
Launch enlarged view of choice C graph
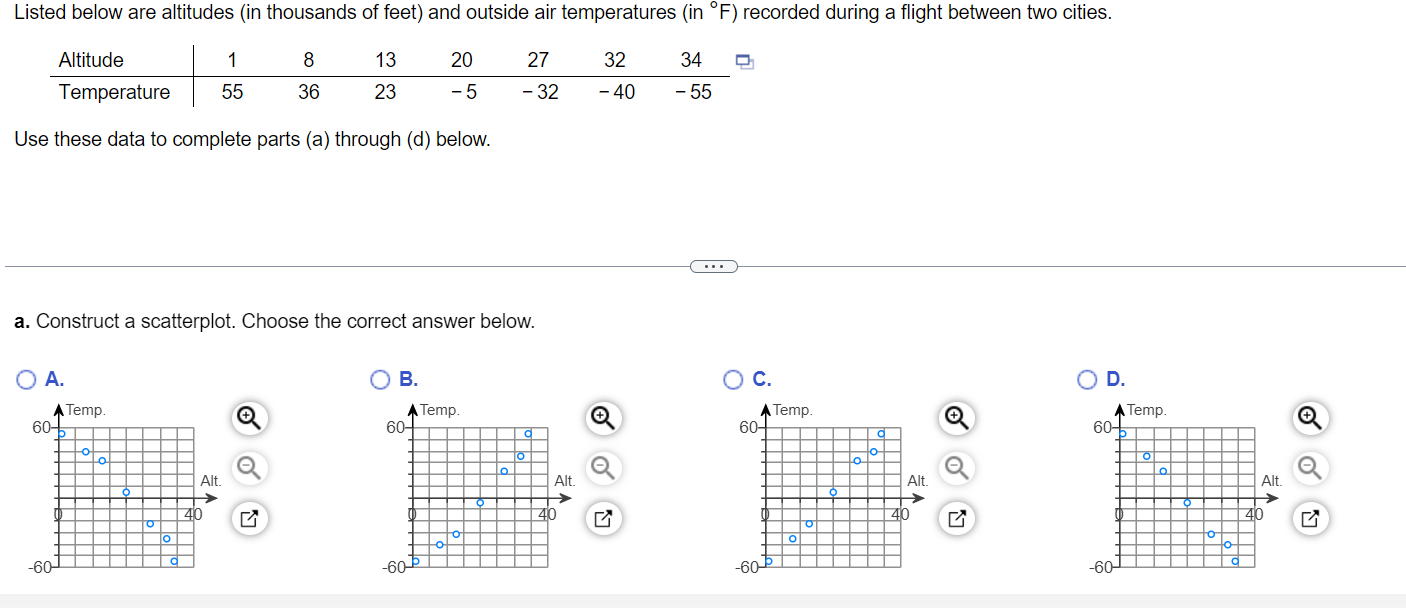pos(954,518)
